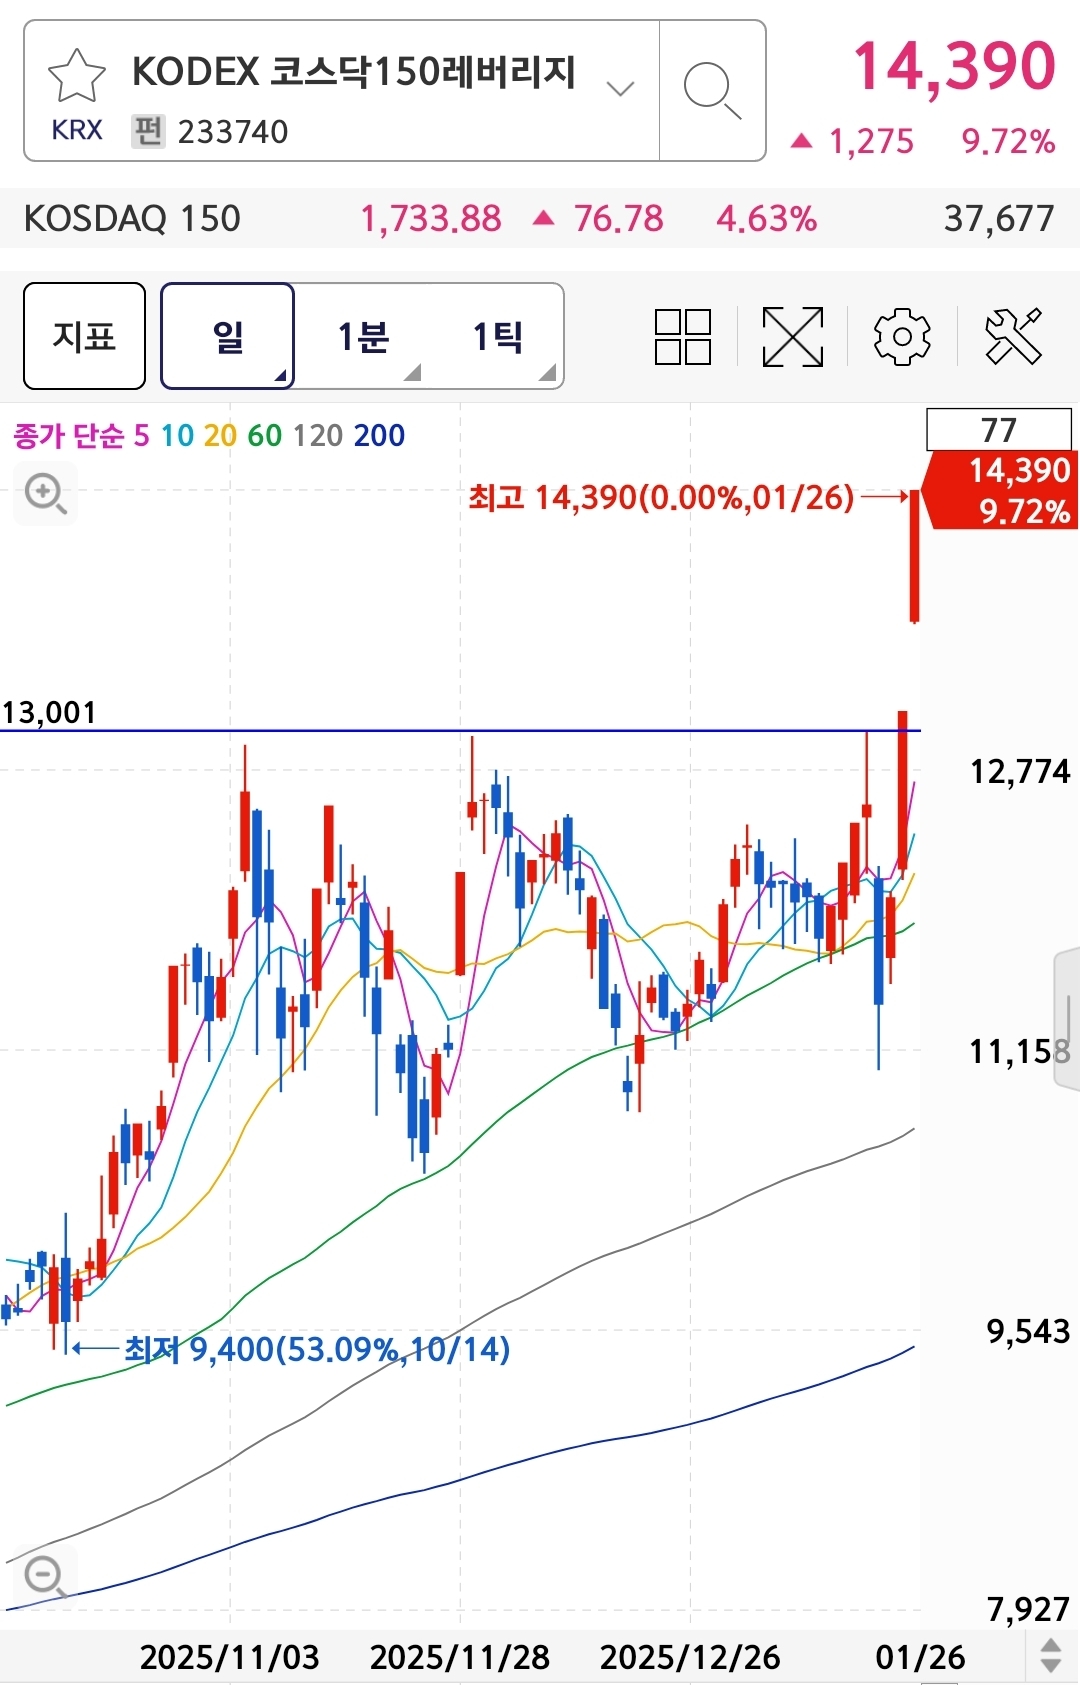Screen dimensions: 1080x1685
Task: Open the chart grid layout icon
Action: [683, 336]
